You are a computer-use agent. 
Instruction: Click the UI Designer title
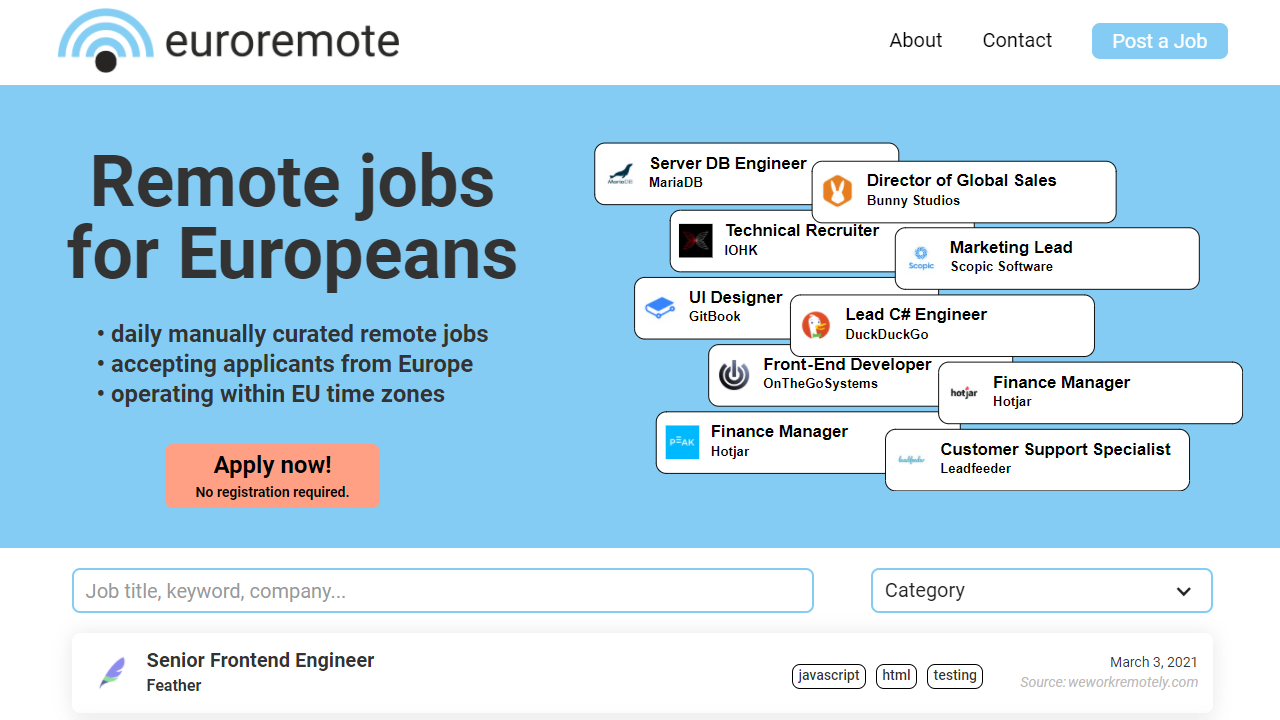tap(736, 297)
